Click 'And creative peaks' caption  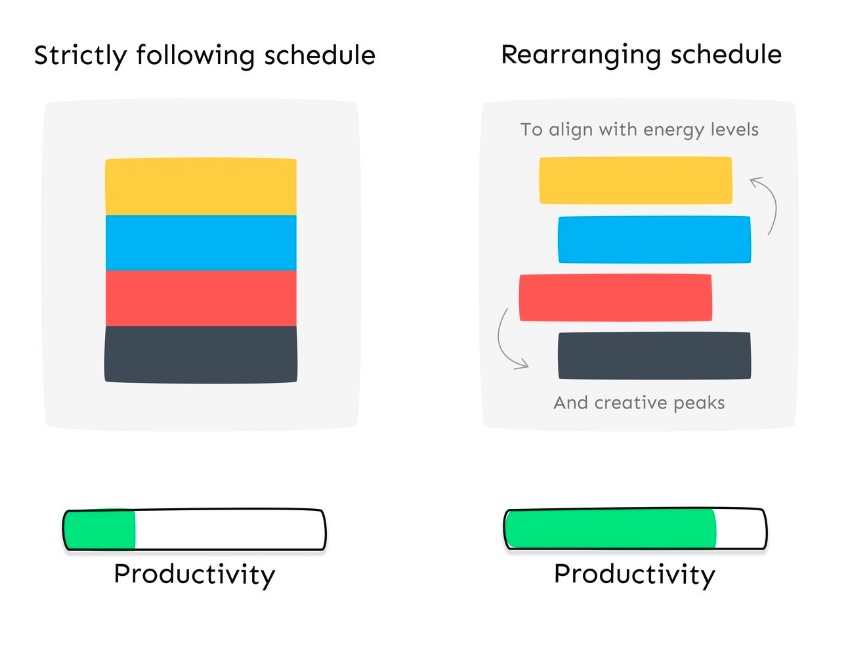(x=639, y=403)
